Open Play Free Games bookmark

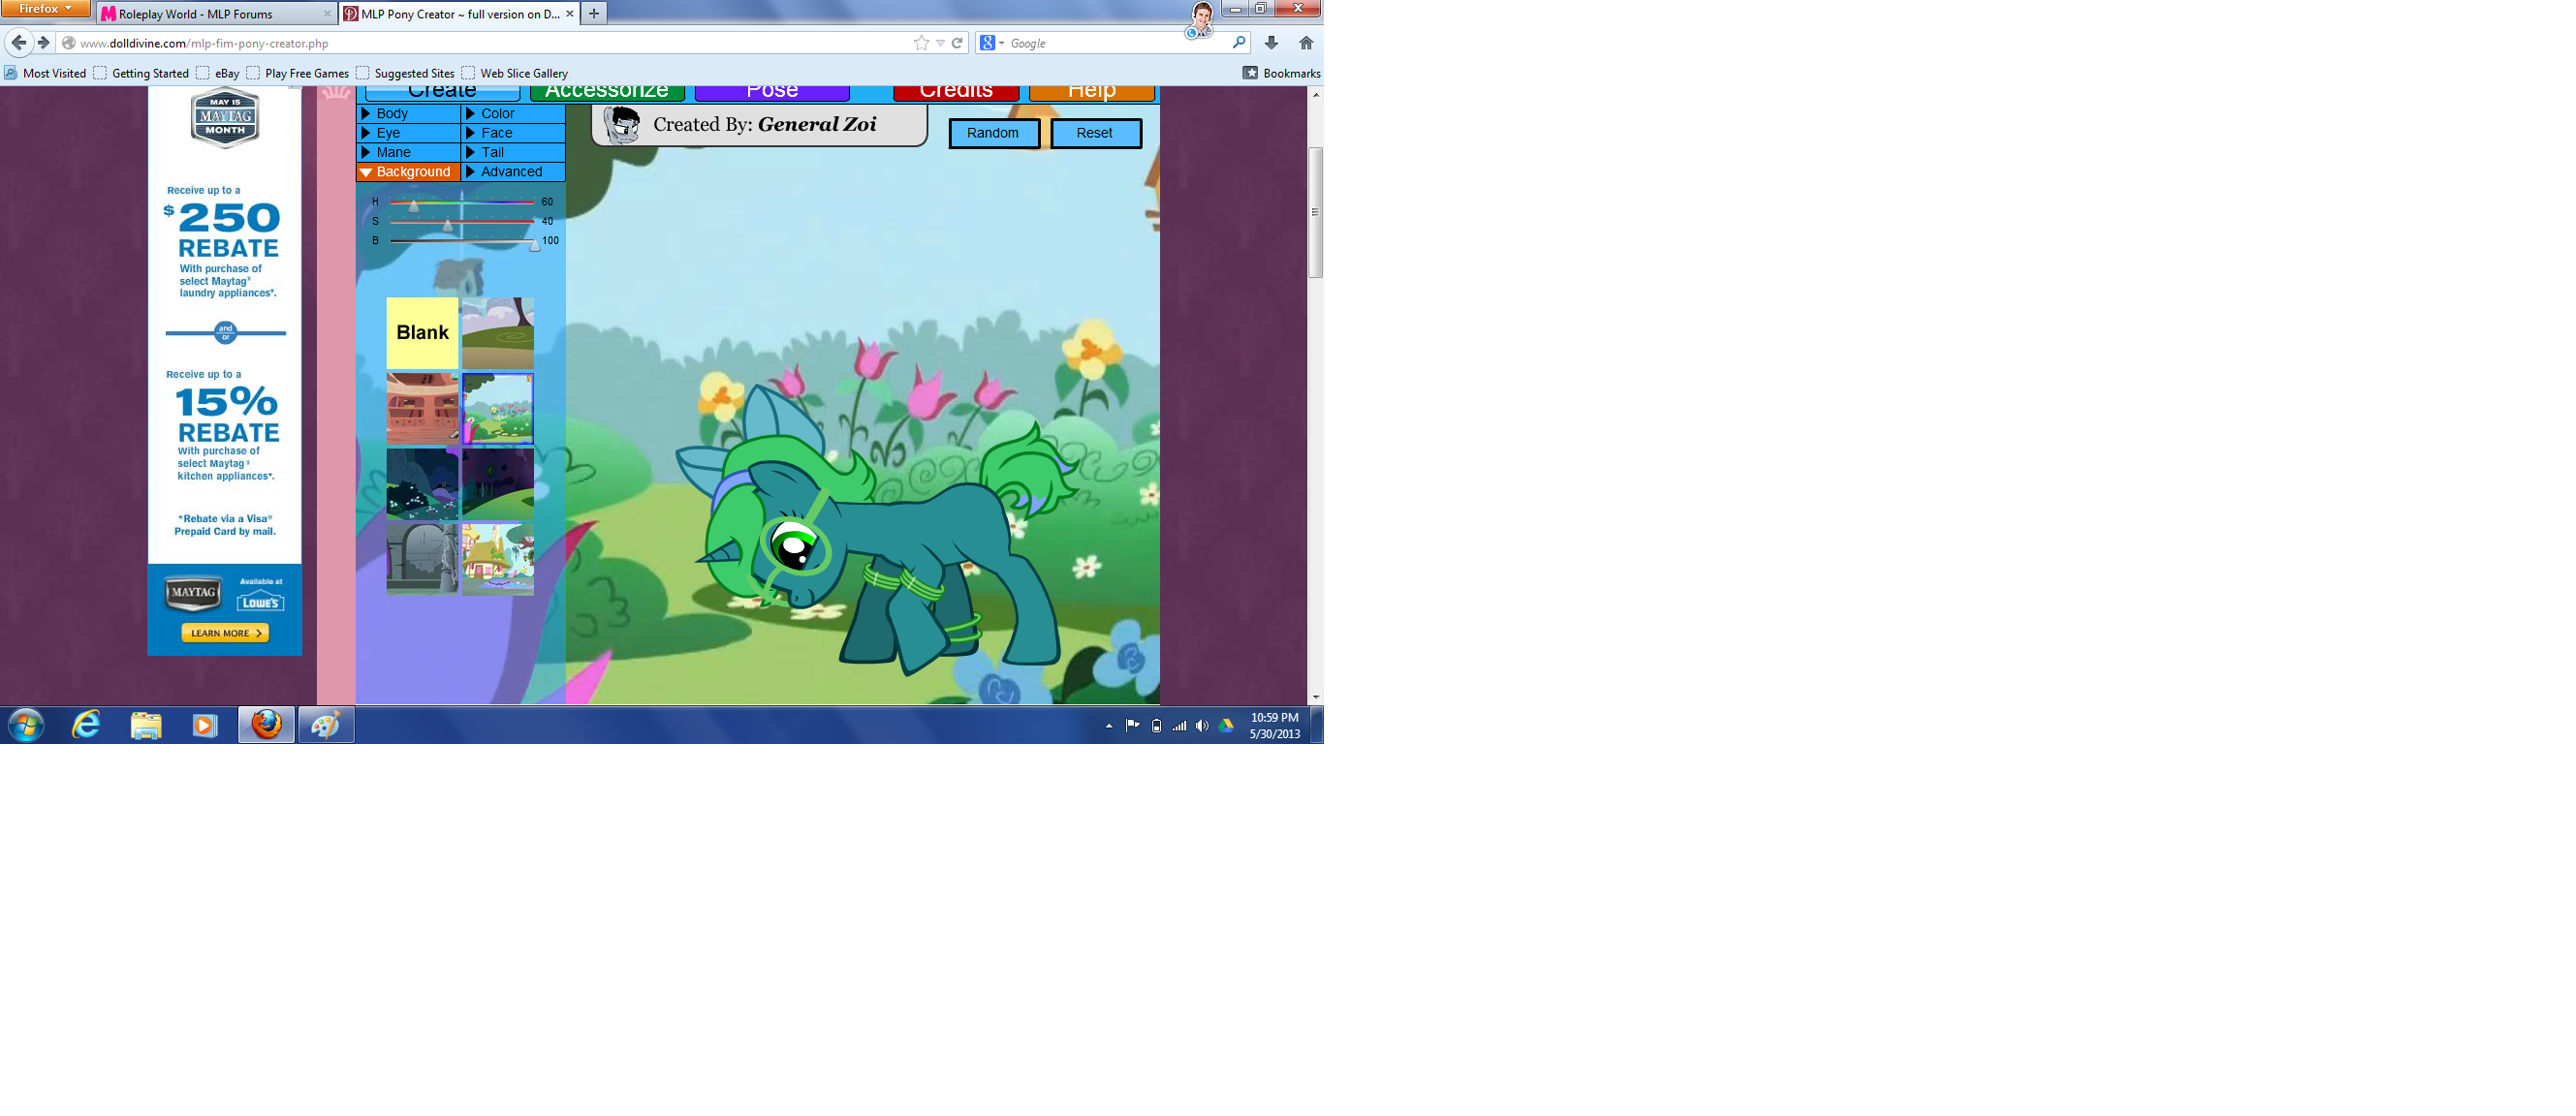pos(298,73)
